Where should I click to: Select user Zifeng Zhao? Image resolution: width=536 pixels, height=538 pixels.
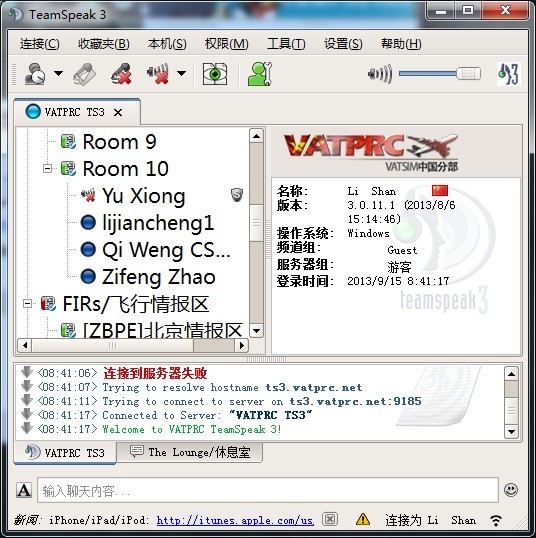[159, 277]
